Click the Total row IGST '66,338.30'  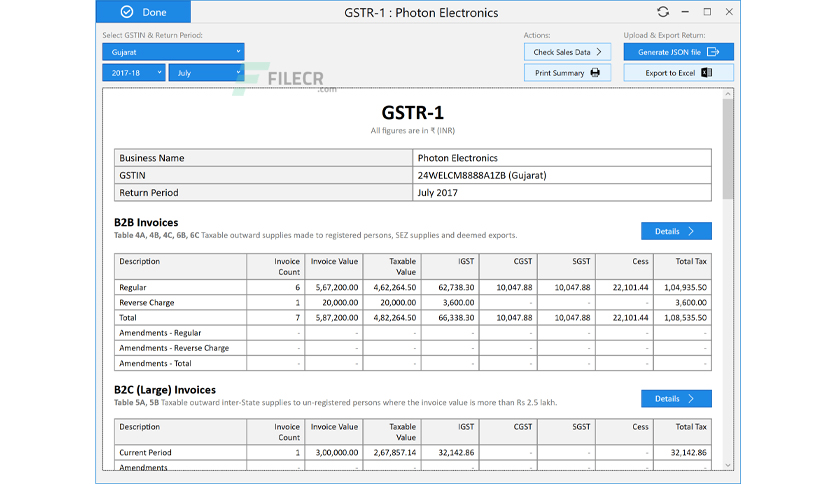point(456,318)
